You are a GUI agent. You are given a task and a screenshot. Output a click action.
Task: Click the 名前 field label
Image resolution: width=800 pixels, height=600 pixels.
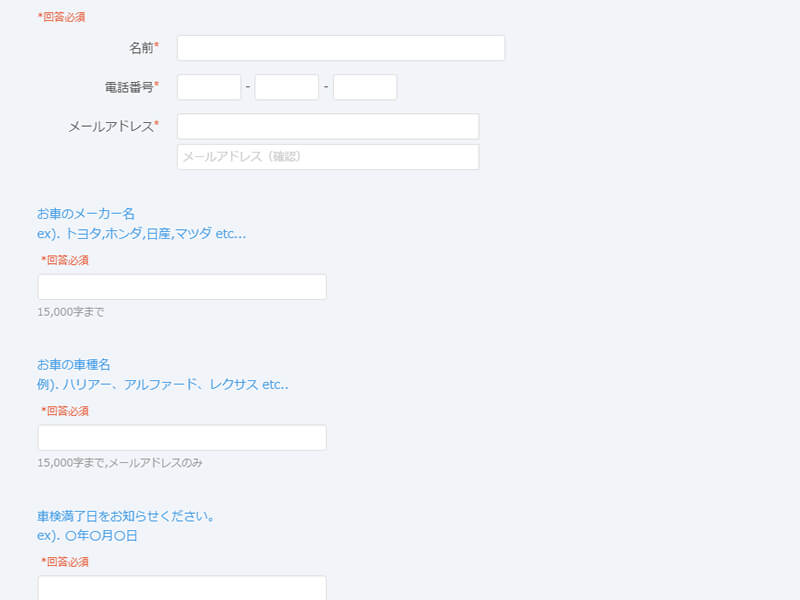(x=141, y=48)
